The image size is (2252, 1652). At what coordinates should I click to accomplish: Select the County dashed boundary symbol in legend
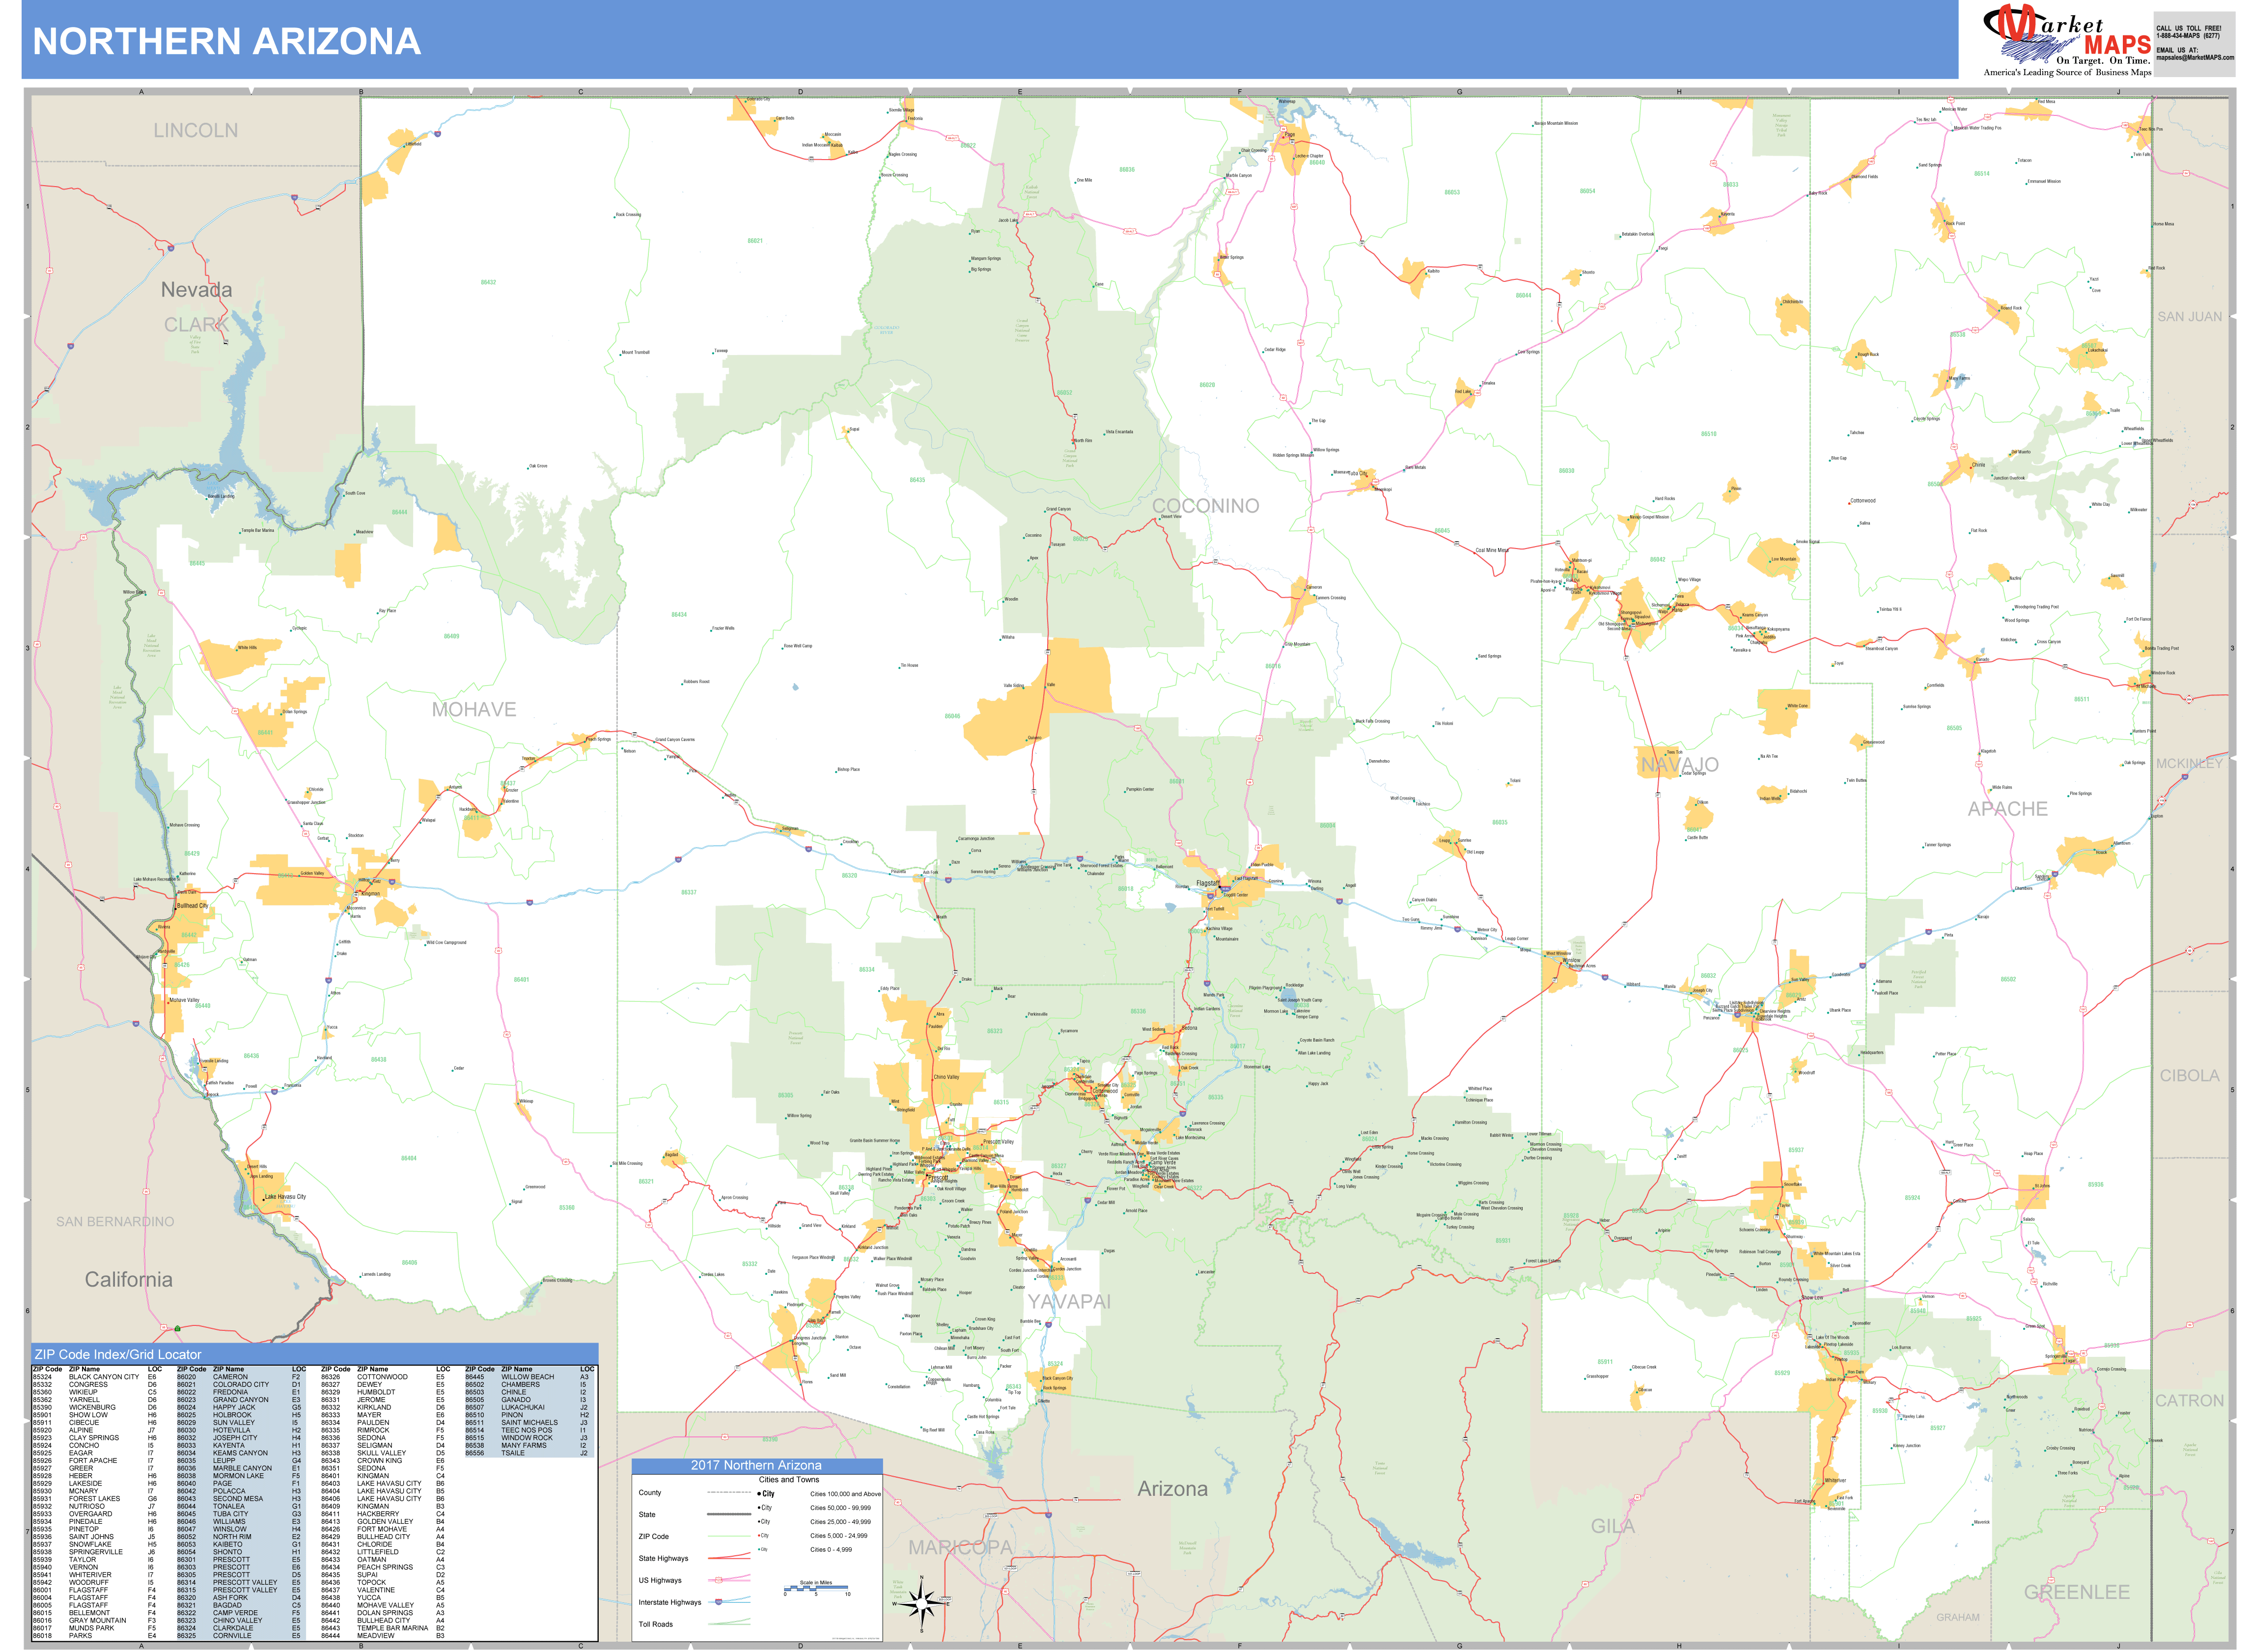[729, 1493]
